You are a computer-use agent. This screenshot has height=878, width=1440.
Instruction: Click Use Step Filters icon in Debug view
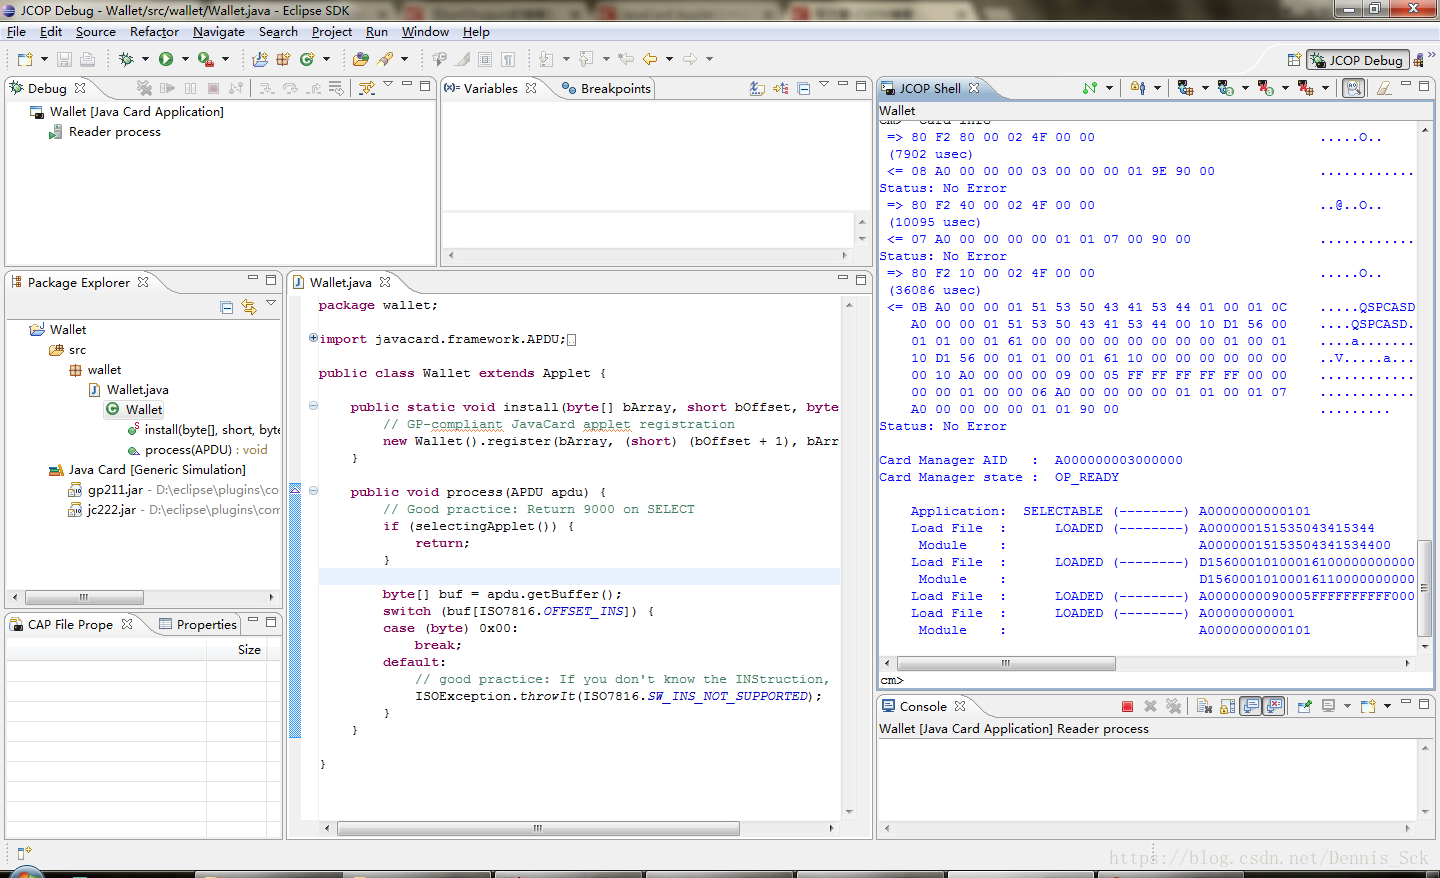pos(367,88)
